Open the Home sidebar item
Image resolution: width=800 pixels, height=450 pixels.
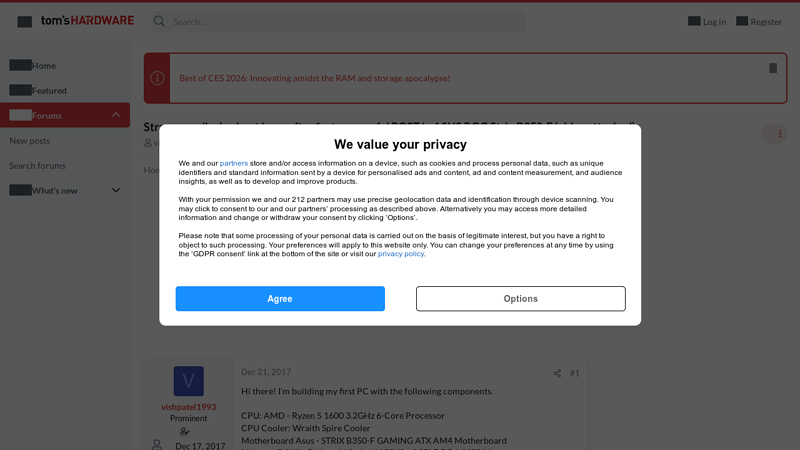coord(43,65)
